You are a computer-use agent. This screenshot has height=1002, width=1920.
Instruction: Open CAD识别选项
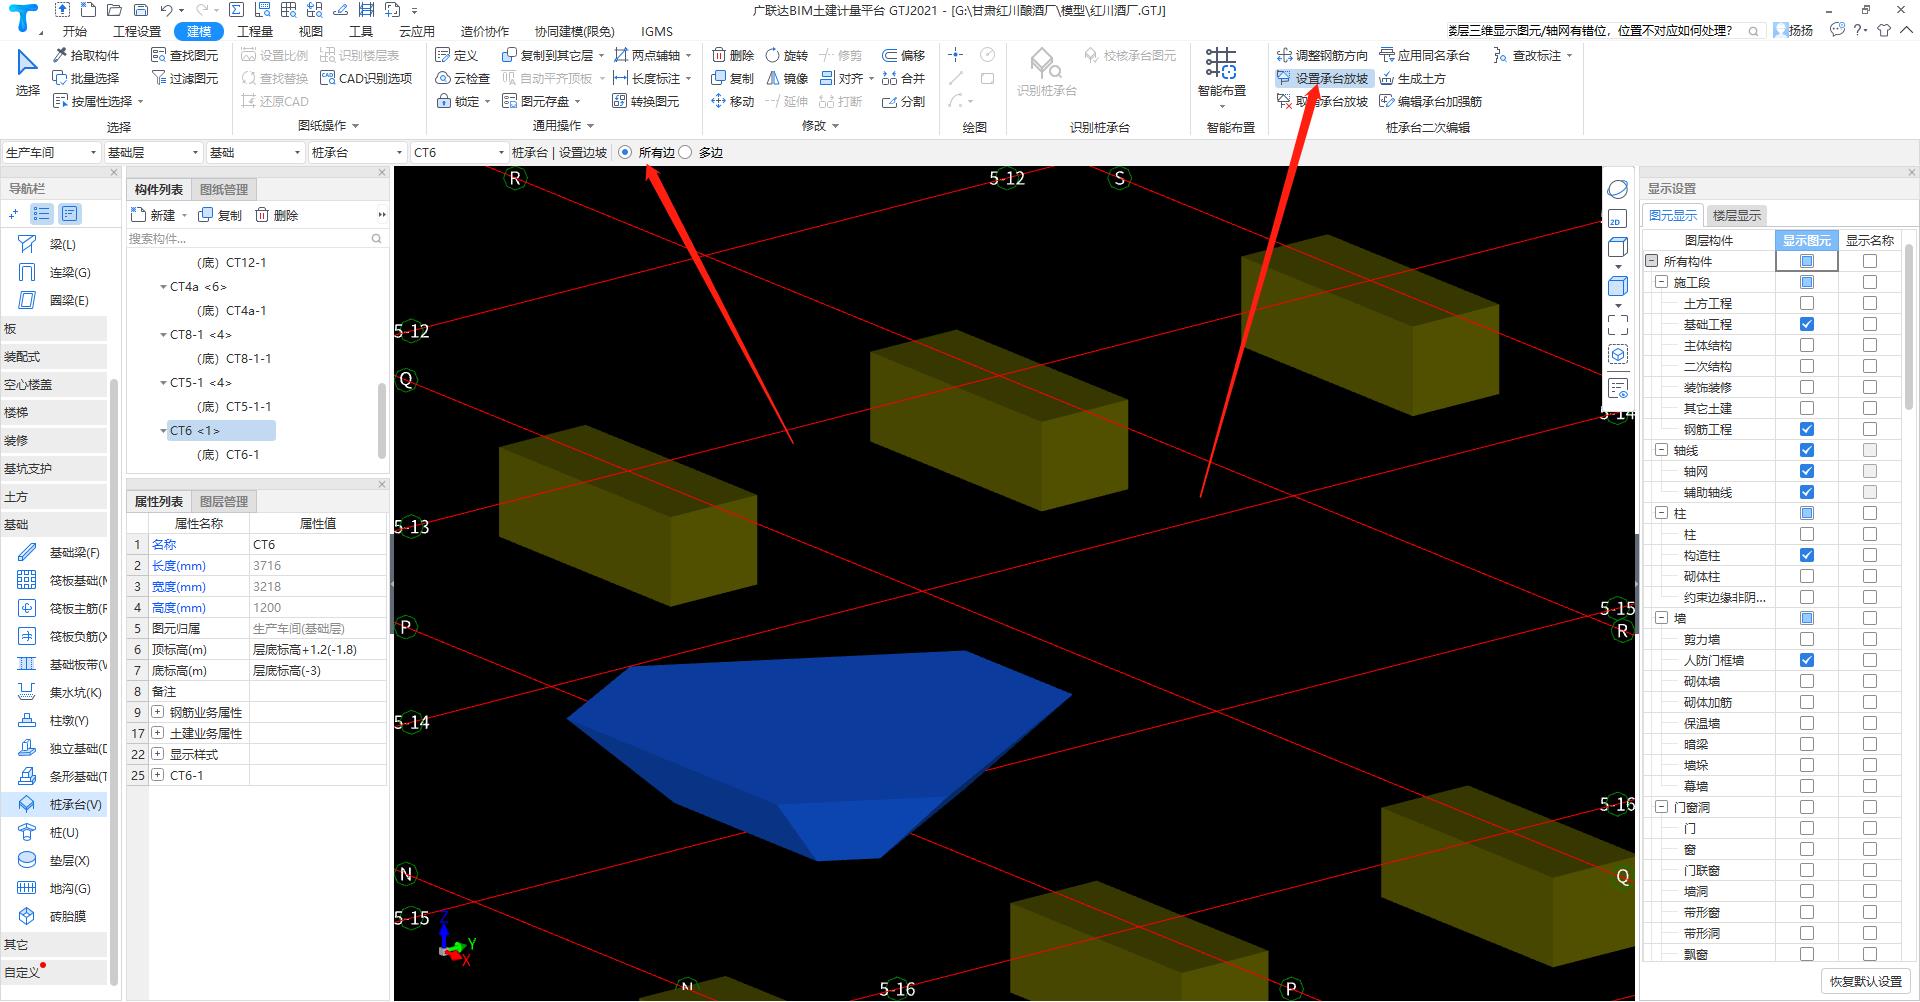click(x=366, y=78)
